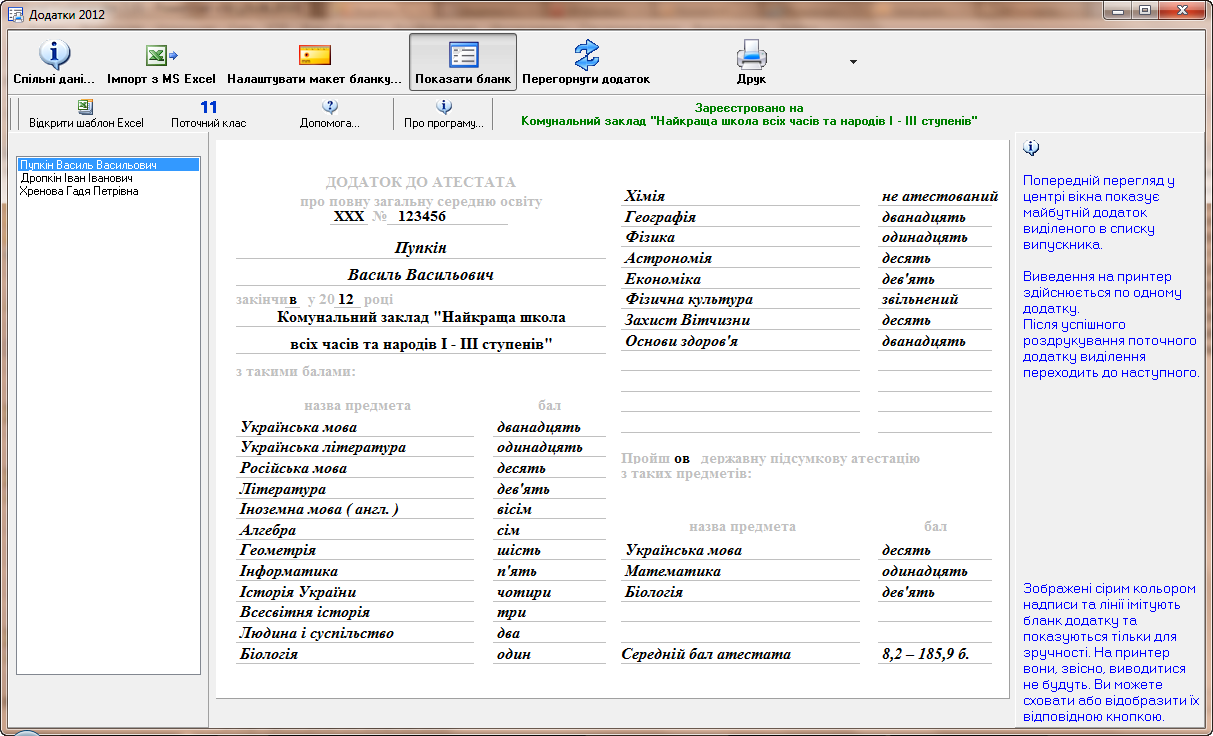This screenshot has height=736, width=1213.
Task: Select Хренова Гадя Петрівна in list
Action: click(79, 190)
